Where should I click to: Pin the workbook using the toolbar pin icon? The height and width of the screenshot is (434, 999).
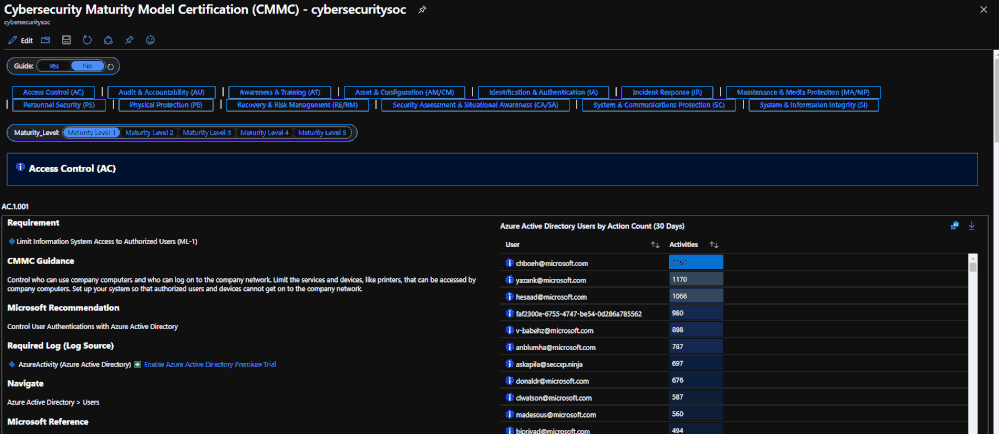click(x=129, y=40)
